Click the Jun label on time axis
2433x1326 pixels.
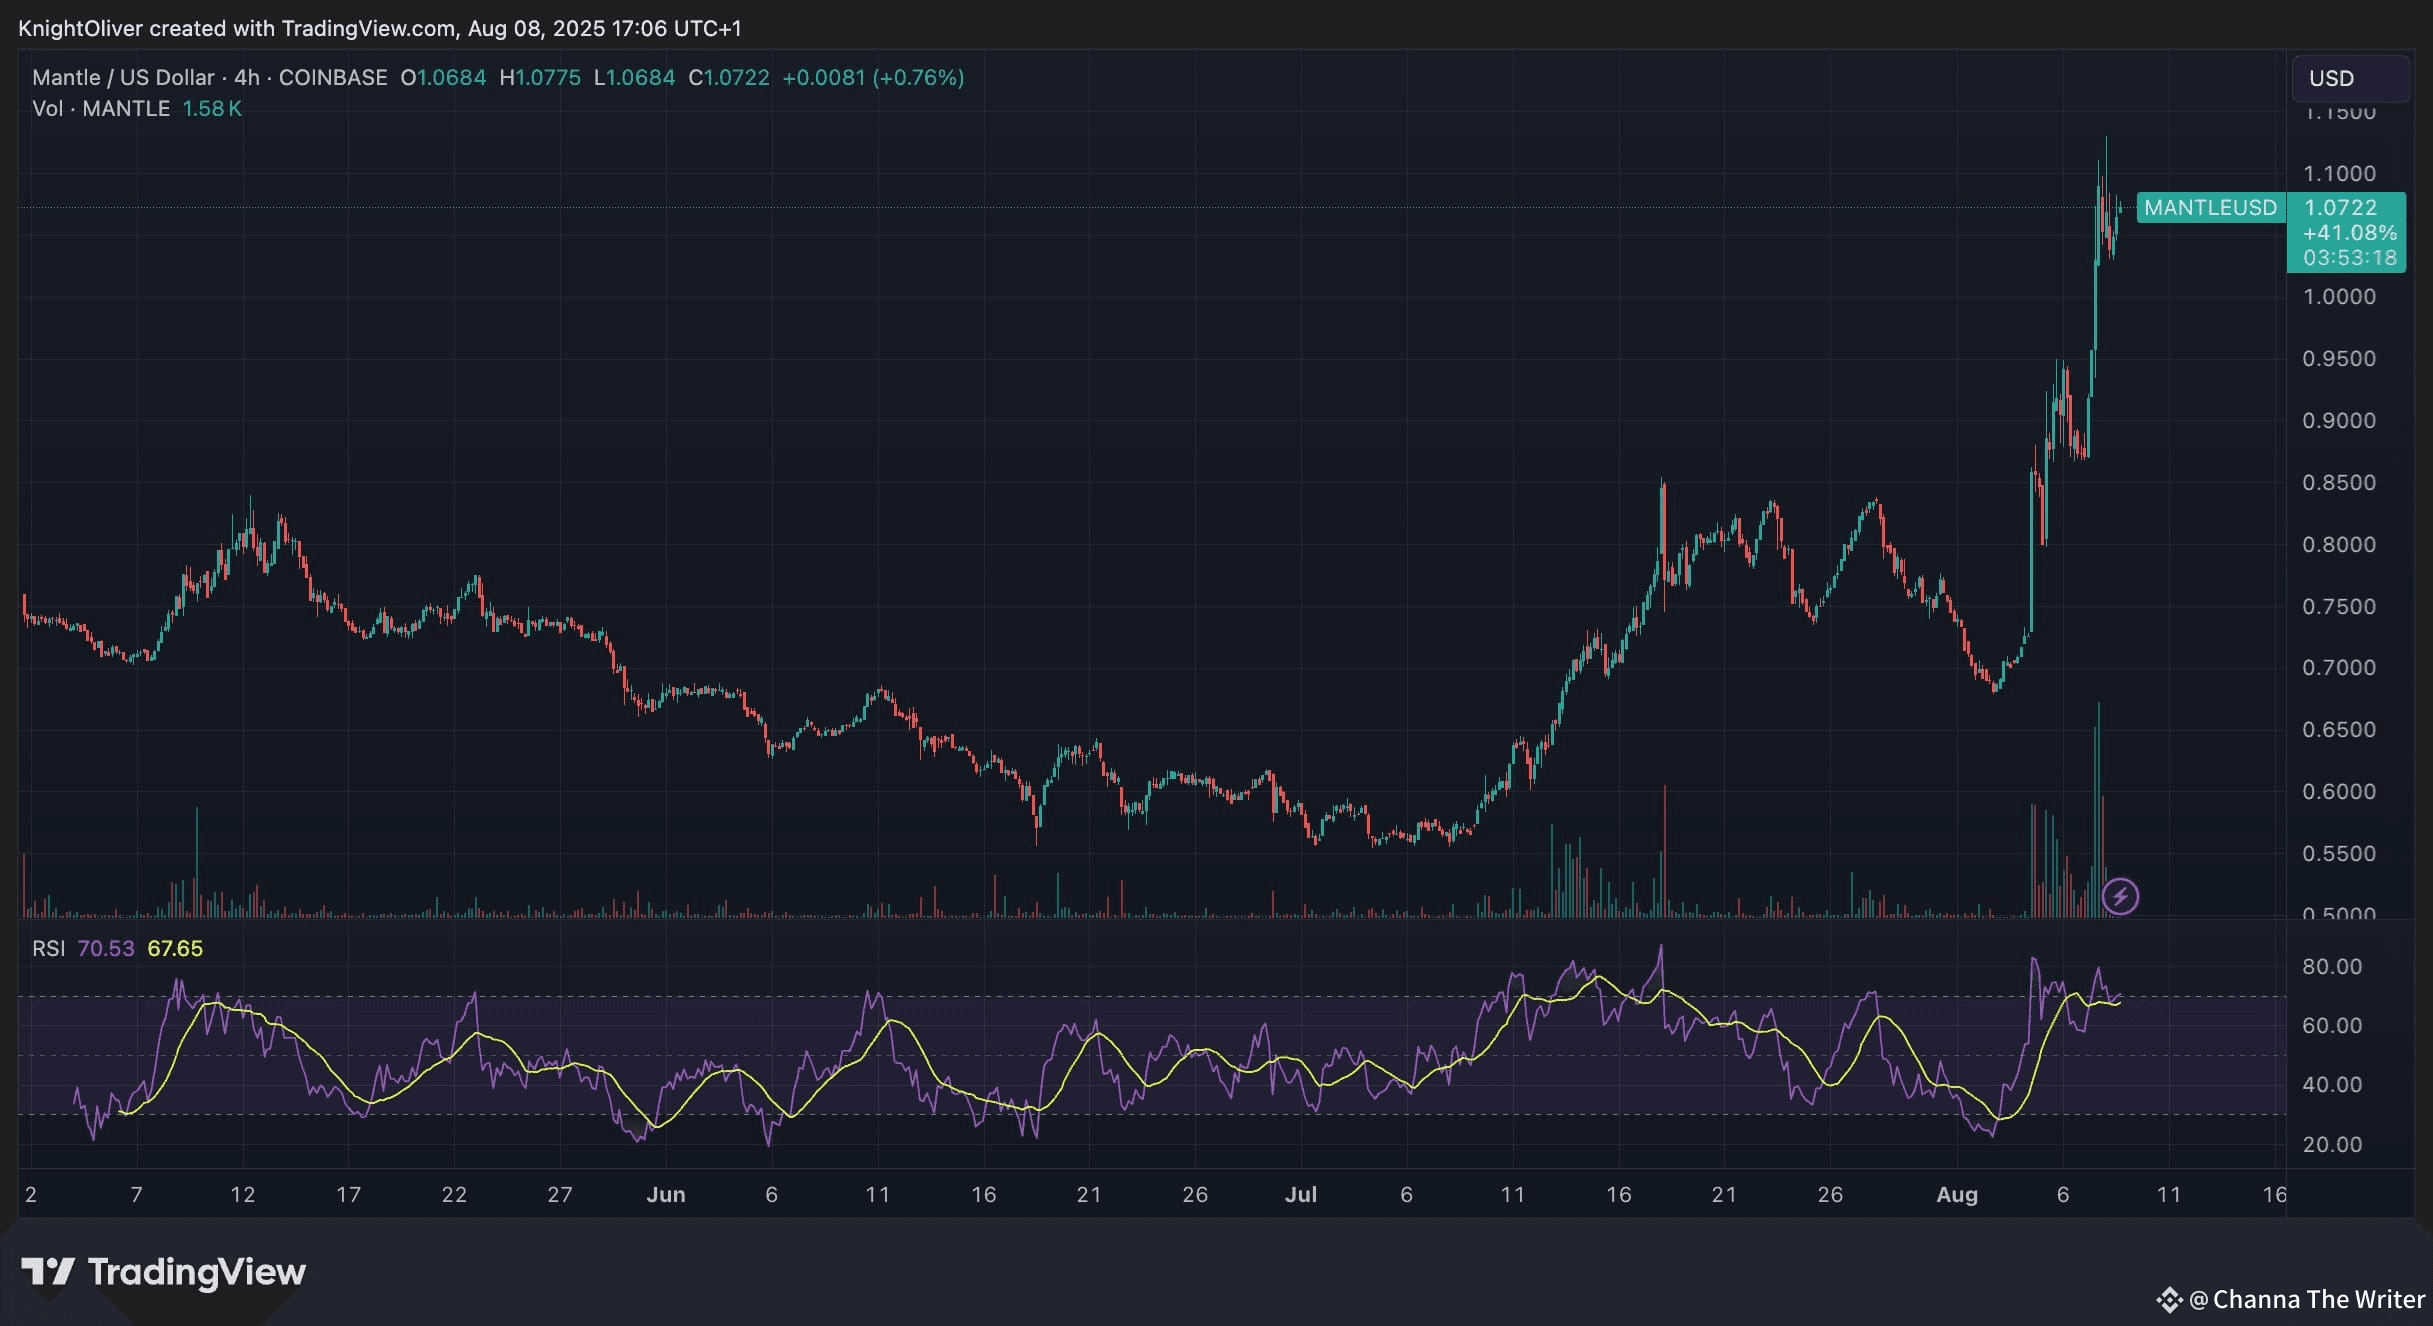click(x=666, y=1194)
